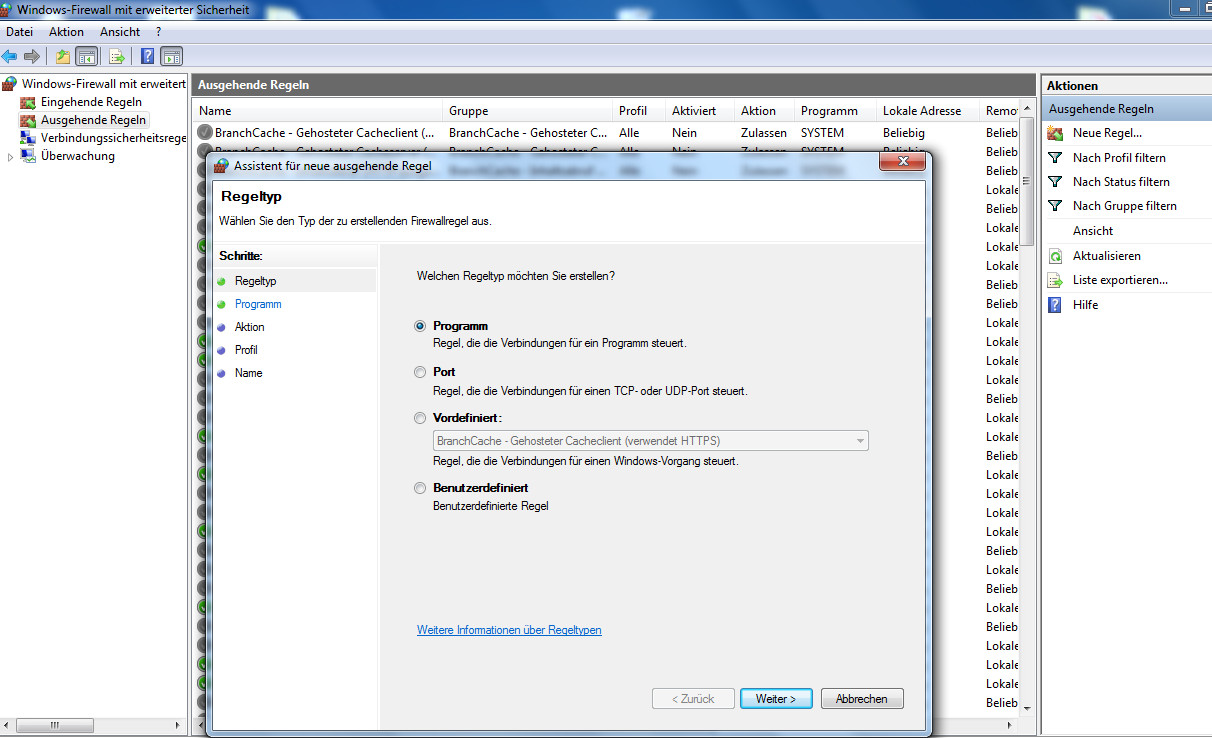Sort by the Aktiviert column header
1212x738 pixels.
[700, 111]
